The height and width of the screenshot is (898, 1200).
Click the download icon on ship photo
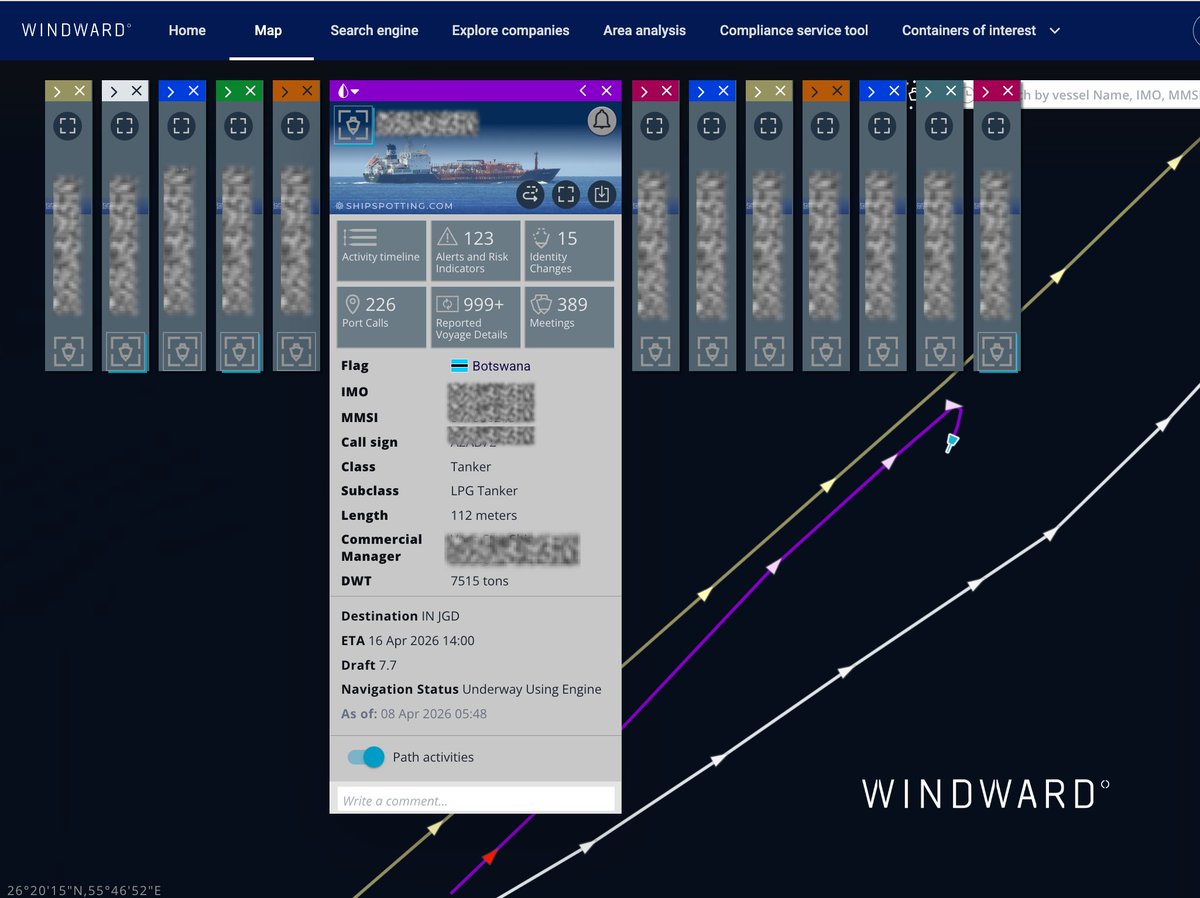tap(601, 194)
